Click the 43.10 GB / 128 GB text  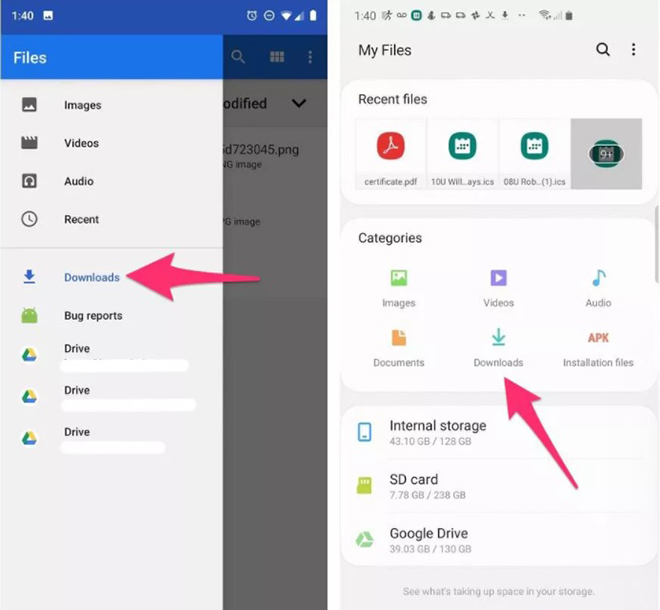click(x=430, y=441)
